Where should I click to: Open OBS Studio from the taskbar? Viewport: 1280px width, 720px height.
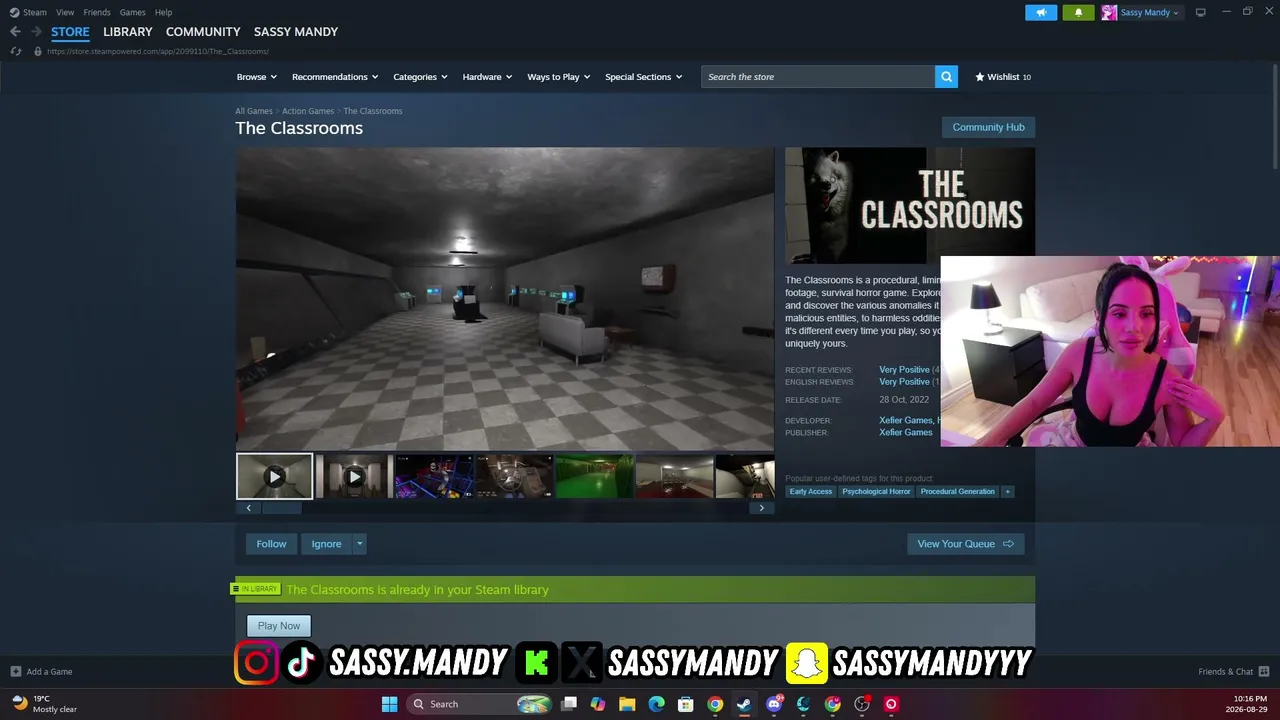pos(862,704)
